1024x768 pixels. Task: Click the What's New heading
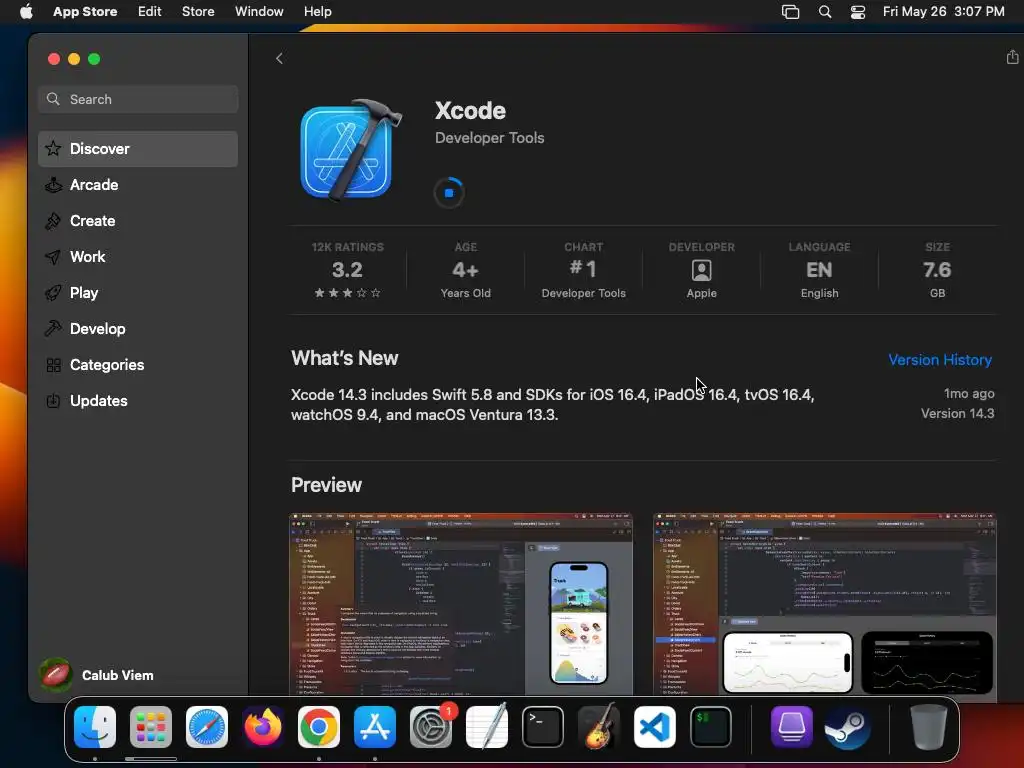click(344, 358)
